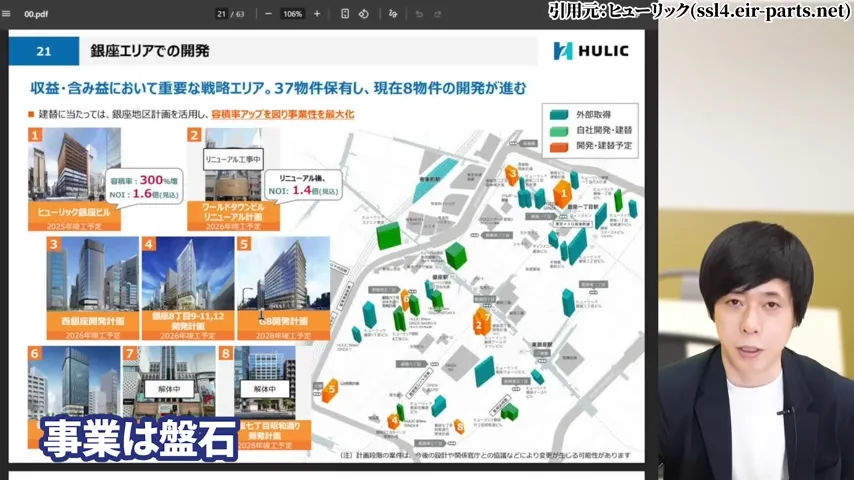This screenshot has width=854, height=480.
Task: Click the orange highlighted text 容積率アップを図り事業性を最大化
Action: [283, 114]
